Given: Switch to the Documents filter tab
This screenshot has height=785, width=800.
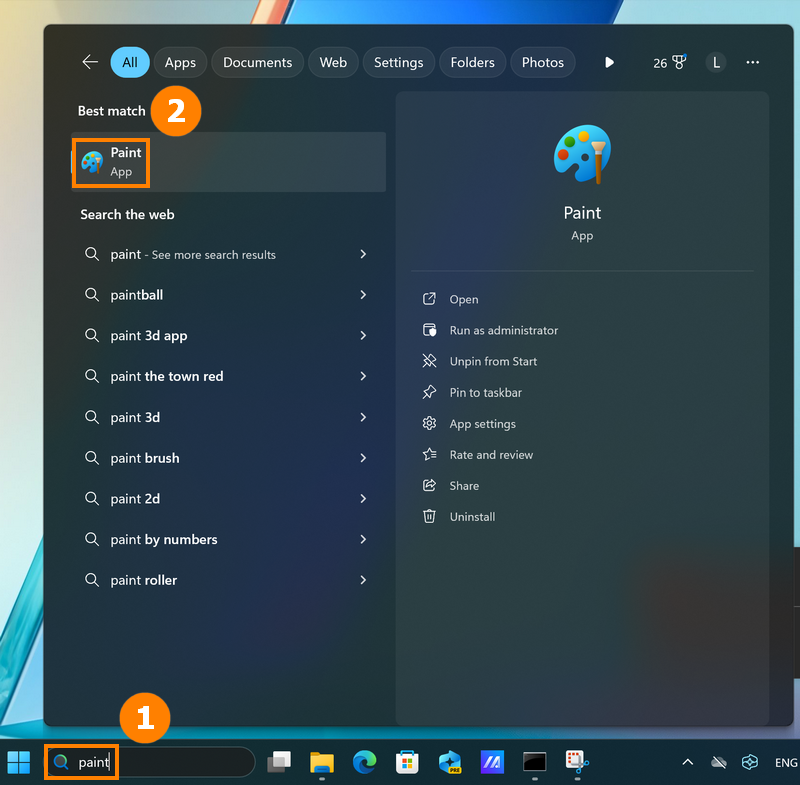Looking at the screenshot, I should [x=258, y=62].
